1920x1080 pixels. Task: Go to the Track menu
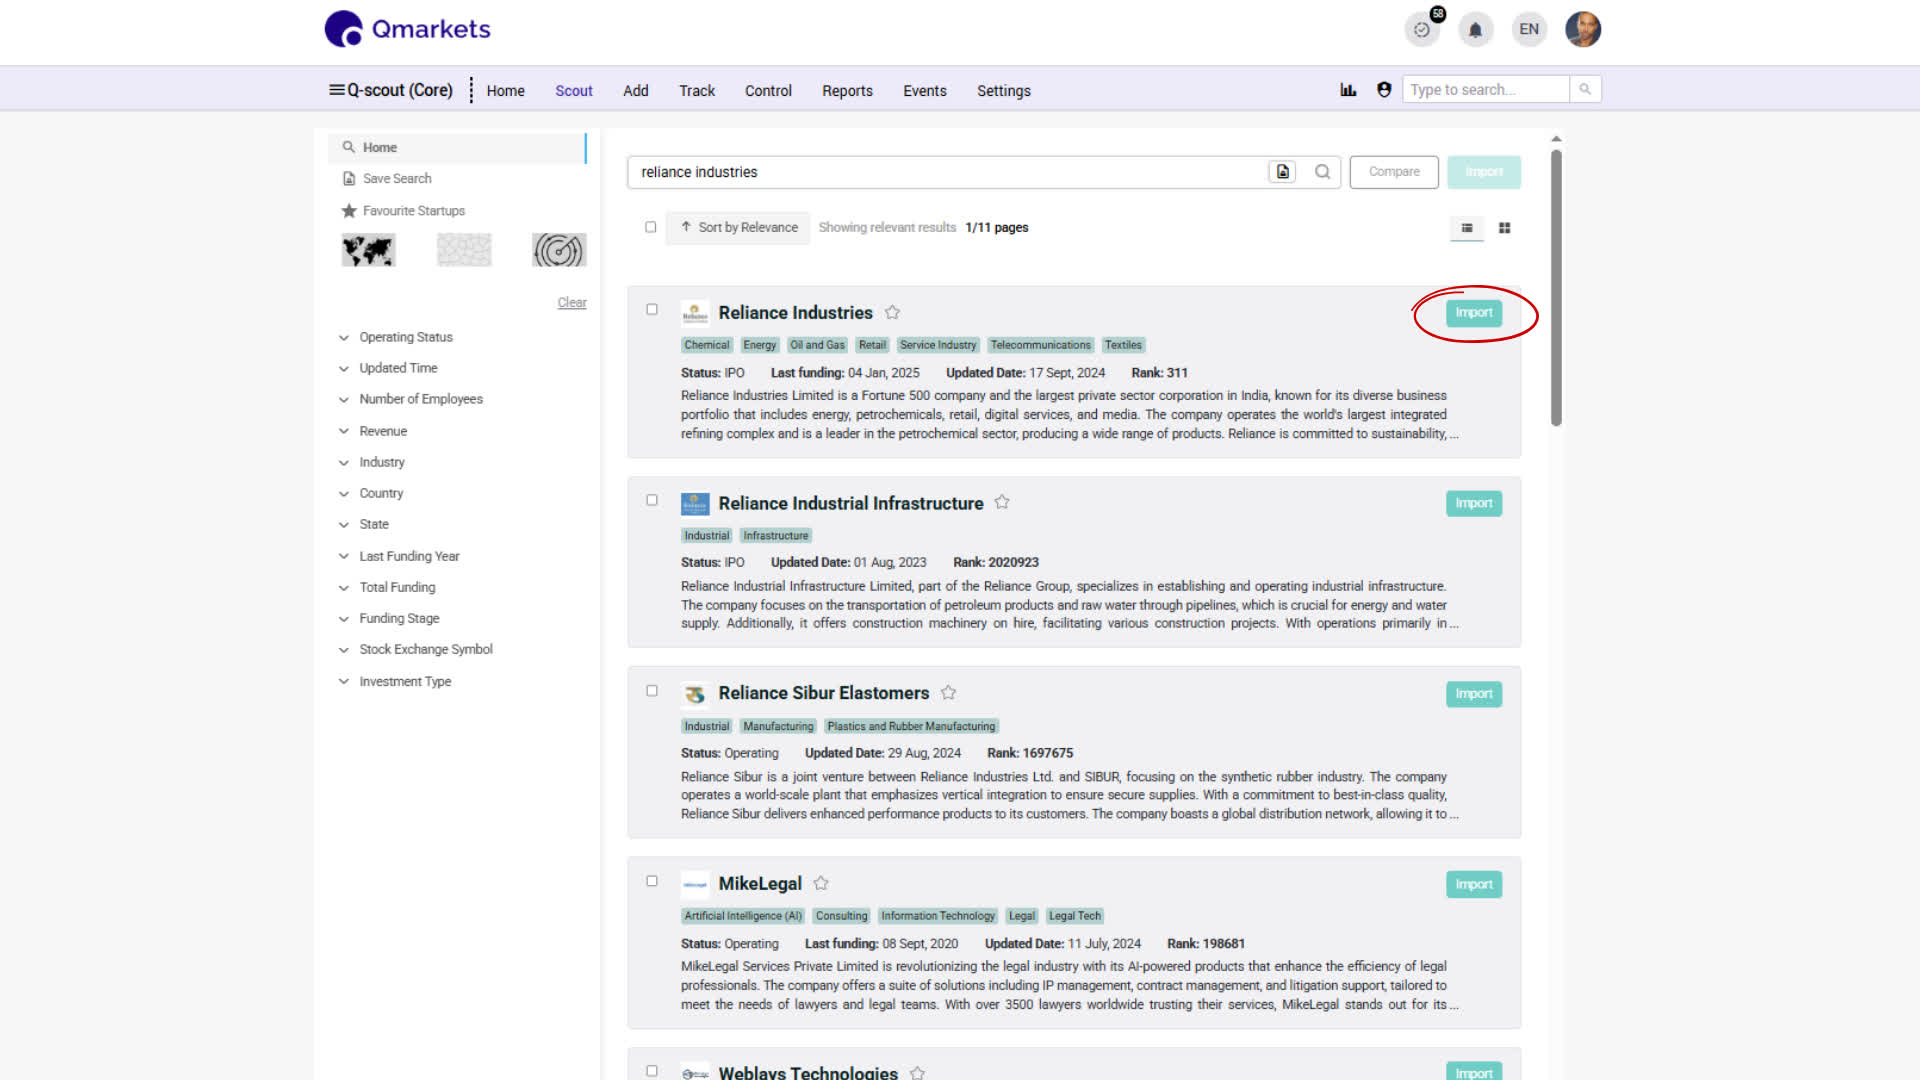click(x=697, y=91)
